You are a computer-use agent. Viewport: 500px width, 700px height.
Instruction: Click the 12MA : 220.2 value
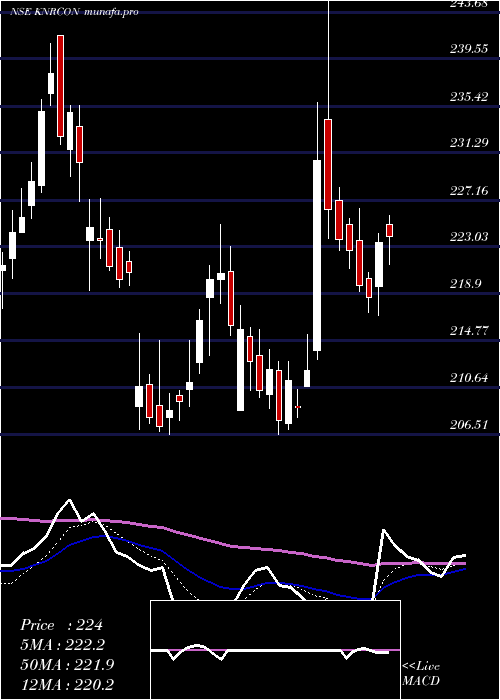67,684
